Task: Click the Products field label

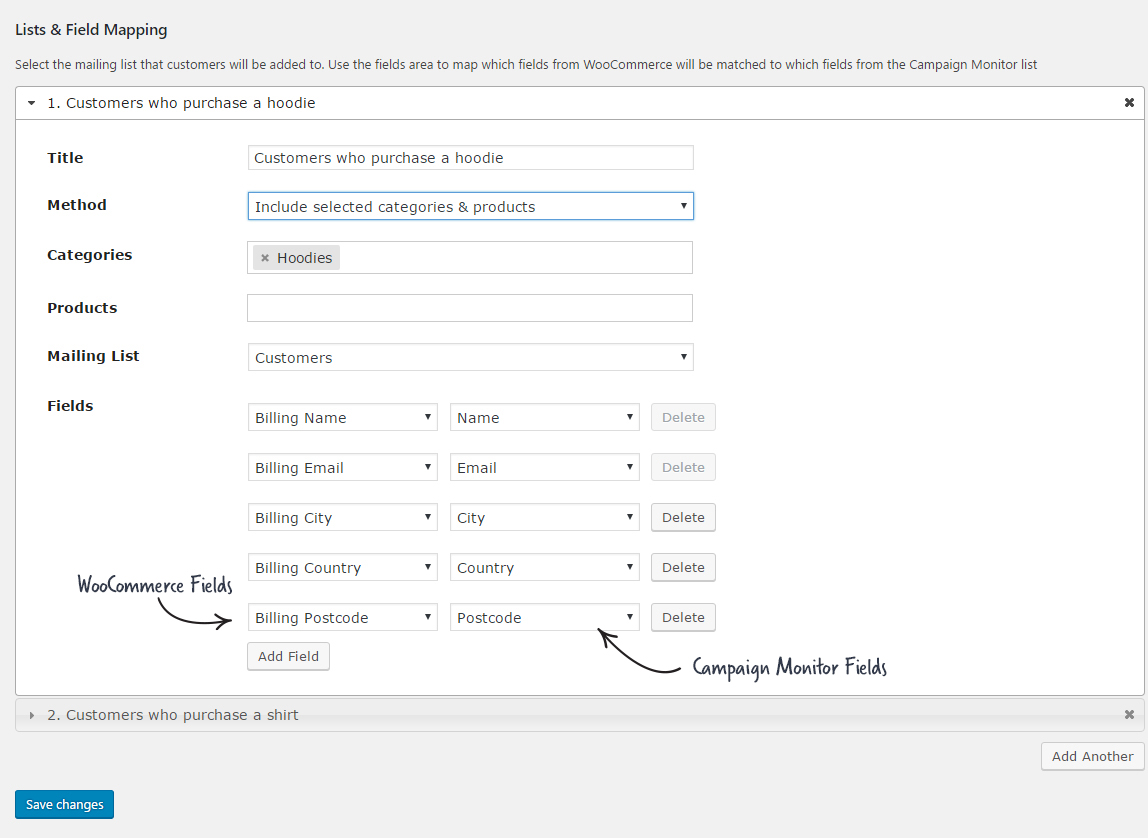Action: click(x=82, y=307)
